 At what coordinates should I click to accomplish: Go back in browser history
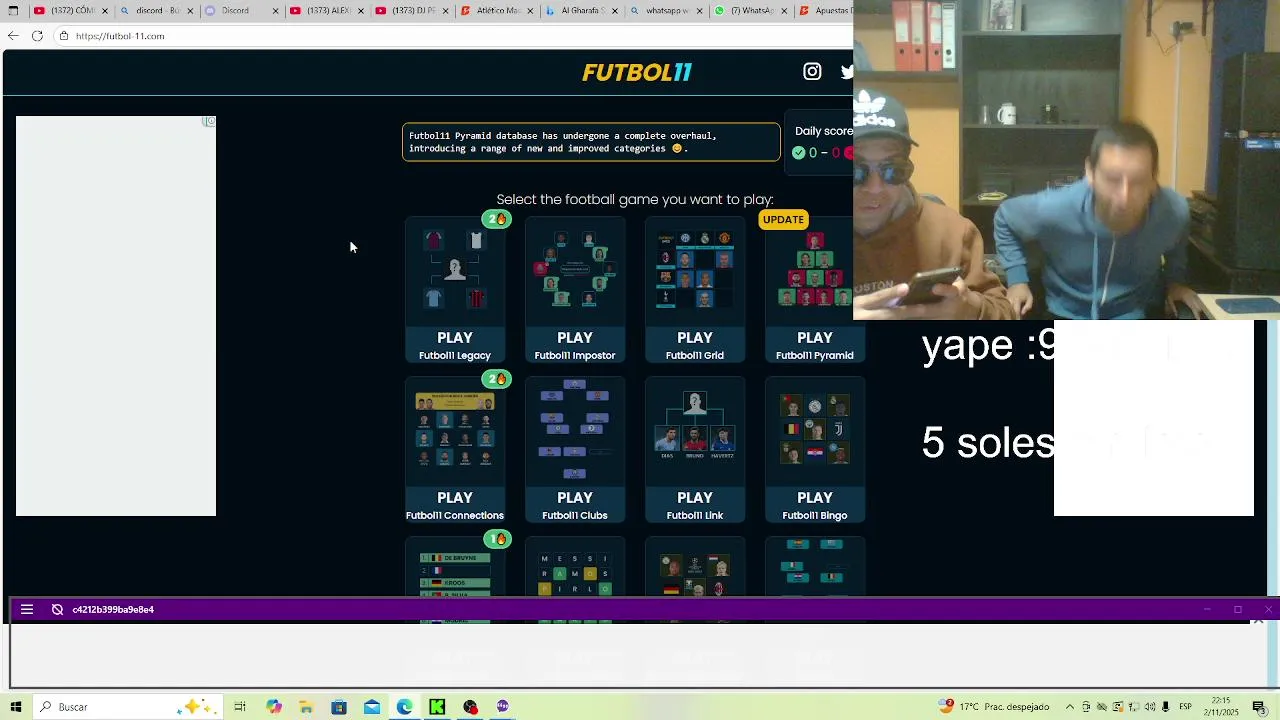[12, 36]
